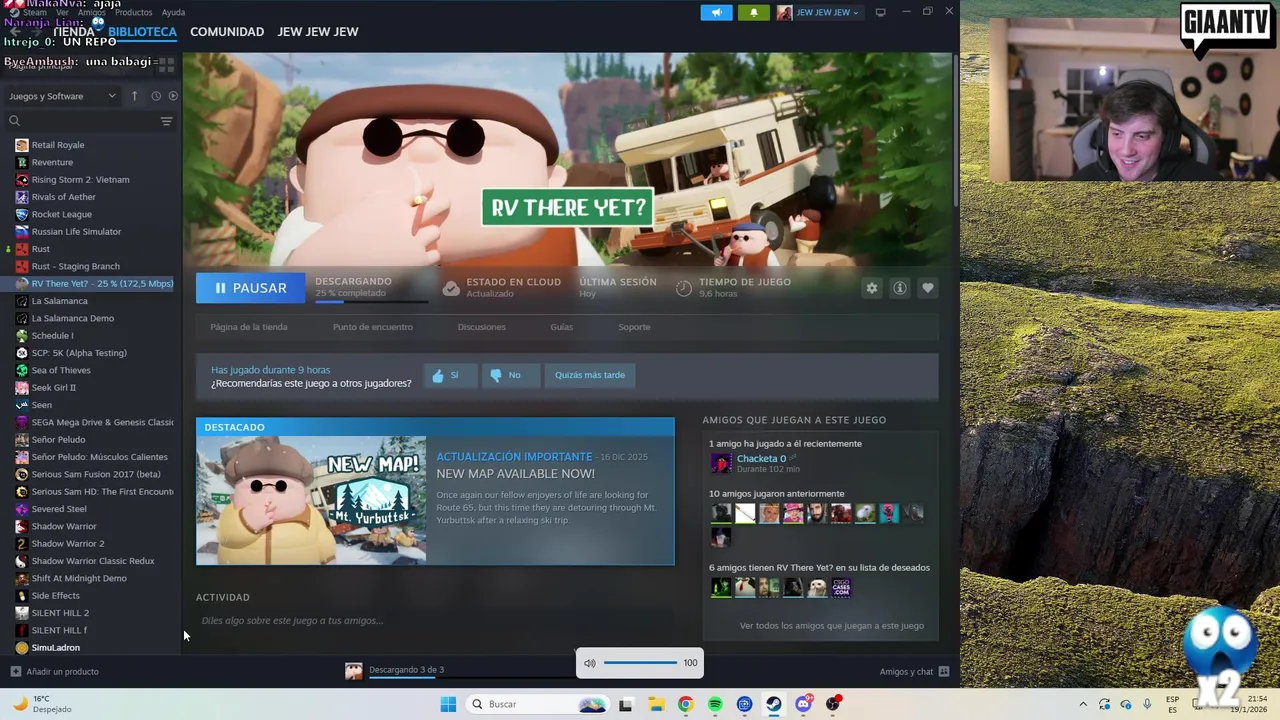
Task: Adjust the volume slider at 100
Action: [640, 663]
